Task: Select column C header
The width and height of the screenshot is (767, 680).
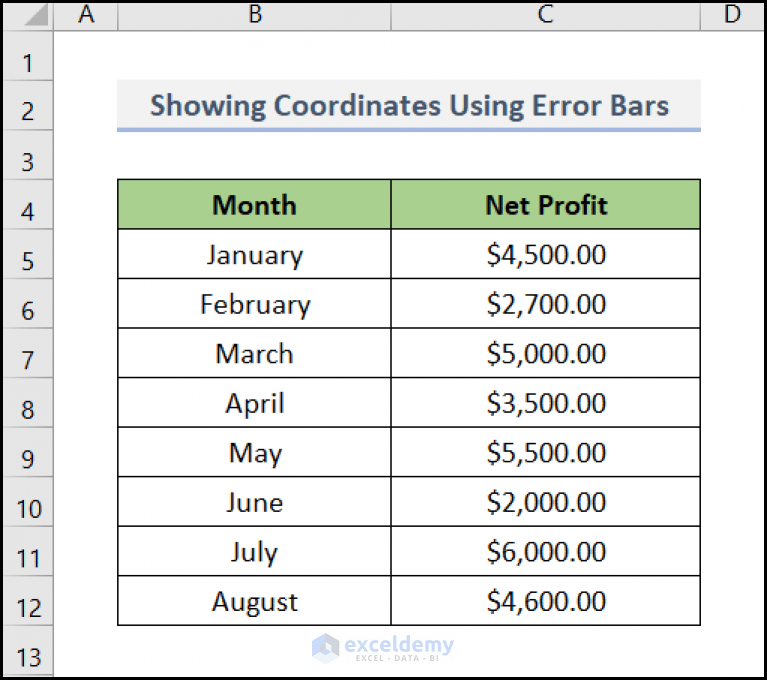Action: tap(545, 15)
